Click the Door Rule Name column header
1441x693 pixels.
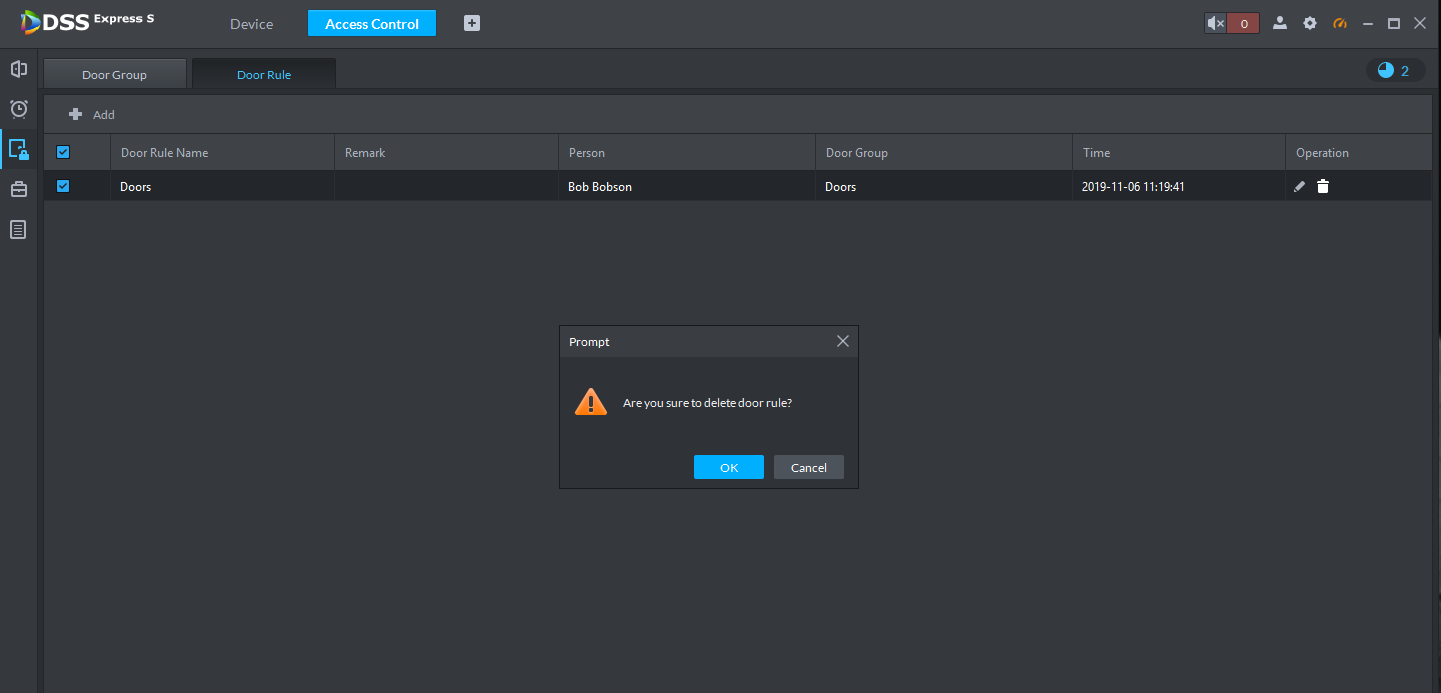[x=222, y=153]
